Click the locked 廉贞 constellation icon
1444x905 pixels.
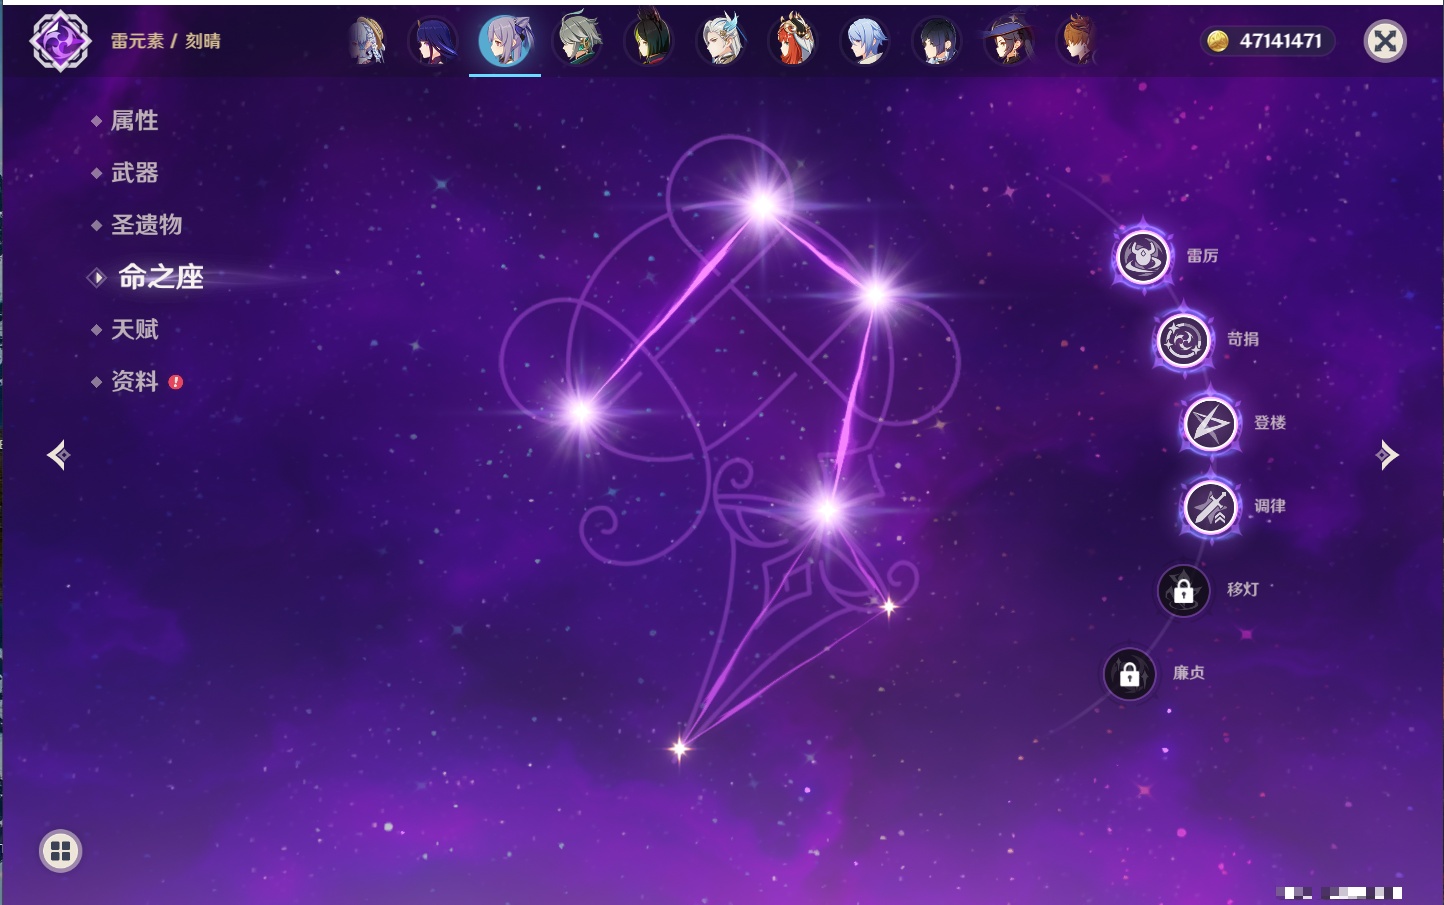click(x=1129, y=674)
